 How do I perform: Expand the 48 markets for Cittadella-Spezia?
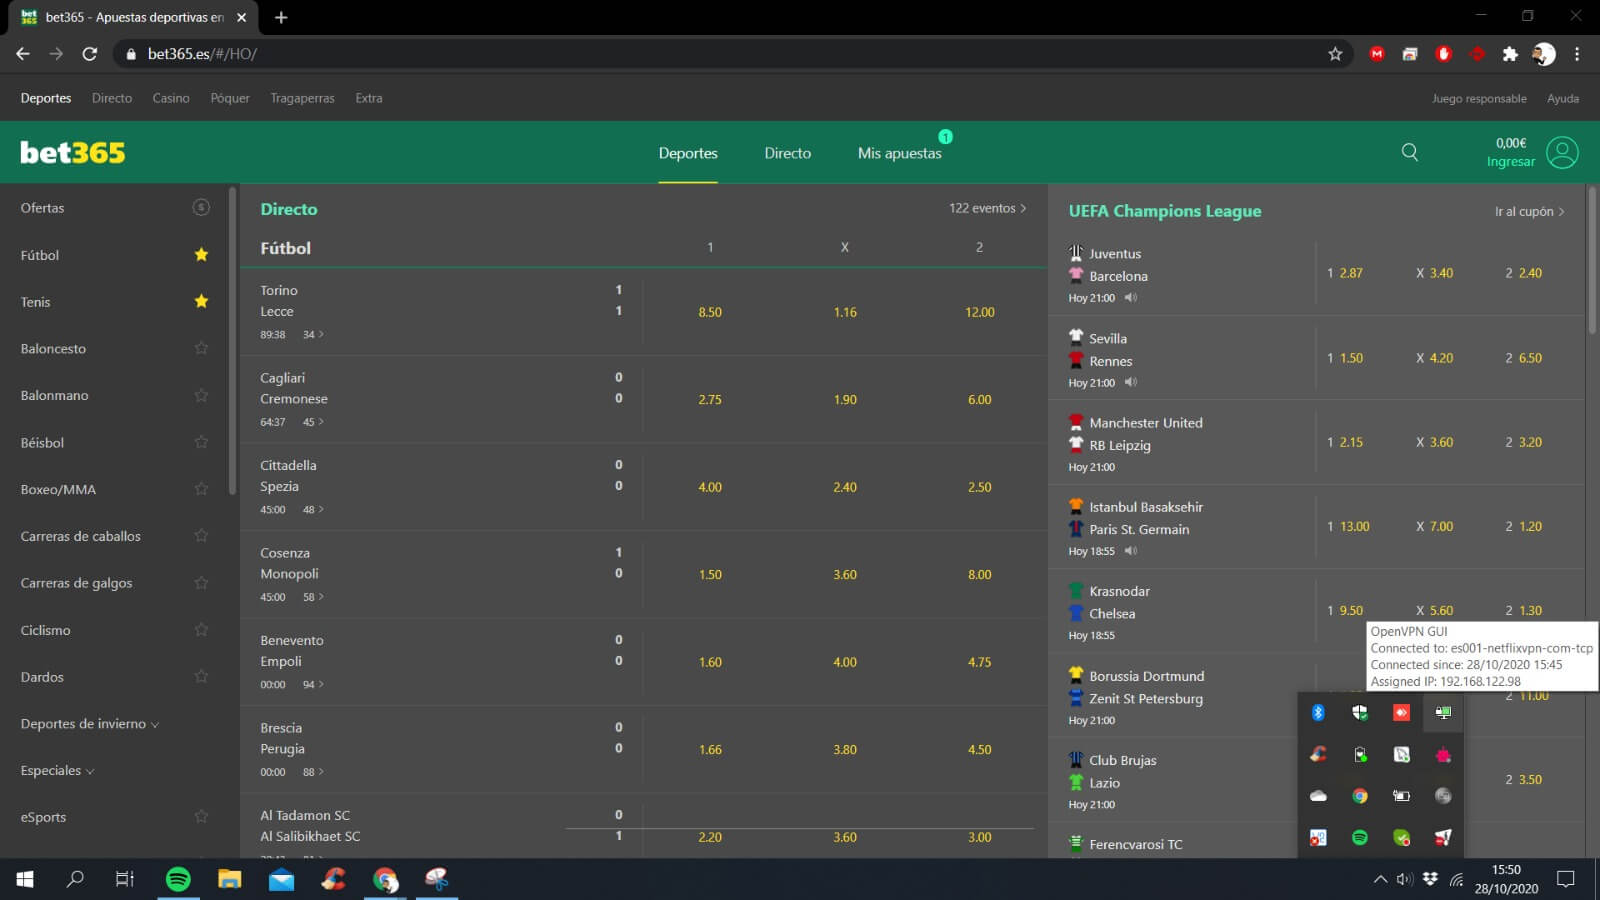(x=313, y=510)
